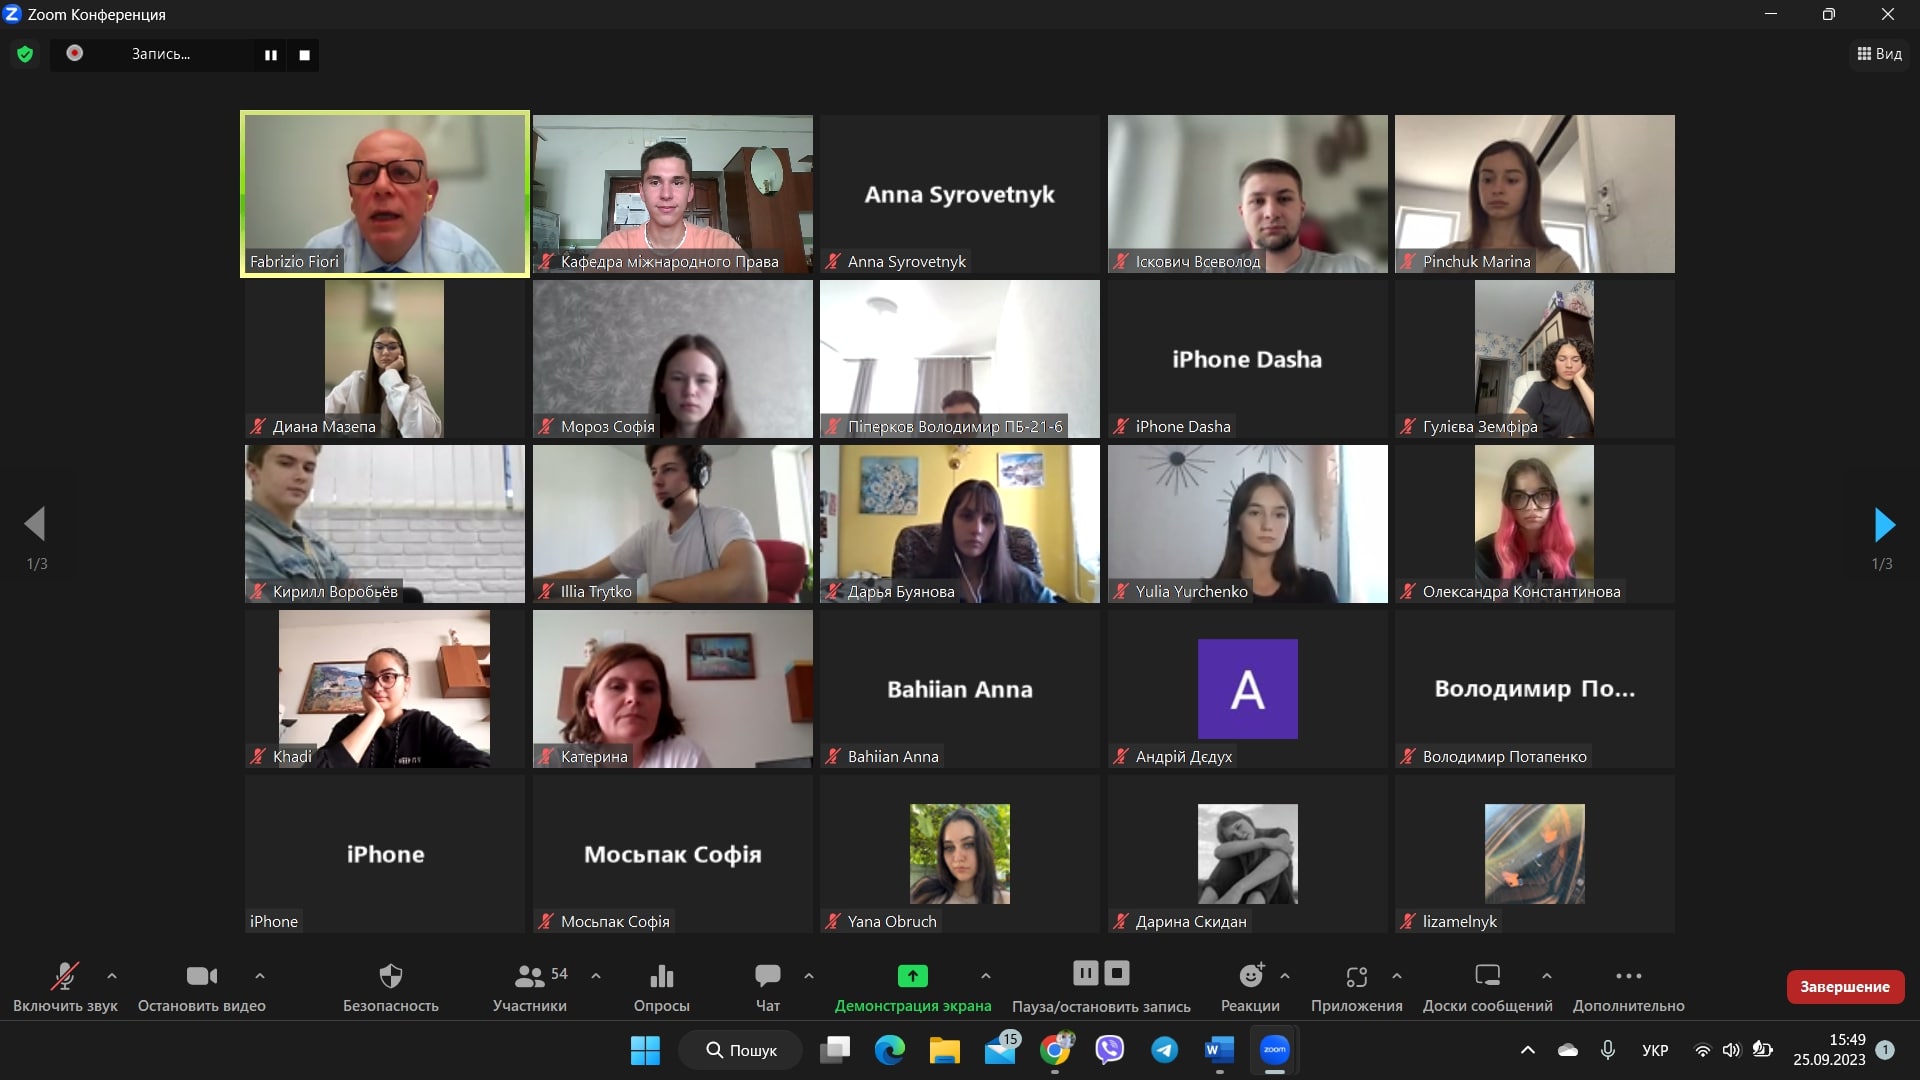Select Диана Мазепа video tile

click(x=385, y=359)
